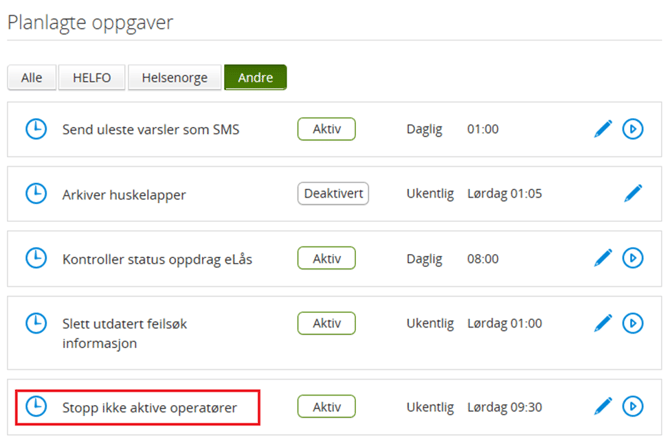Run Slett utdatert feilsøk informasjon task
Image resolution: width=670 pixels, height=438 pixels.
click(x=632, y=323)
